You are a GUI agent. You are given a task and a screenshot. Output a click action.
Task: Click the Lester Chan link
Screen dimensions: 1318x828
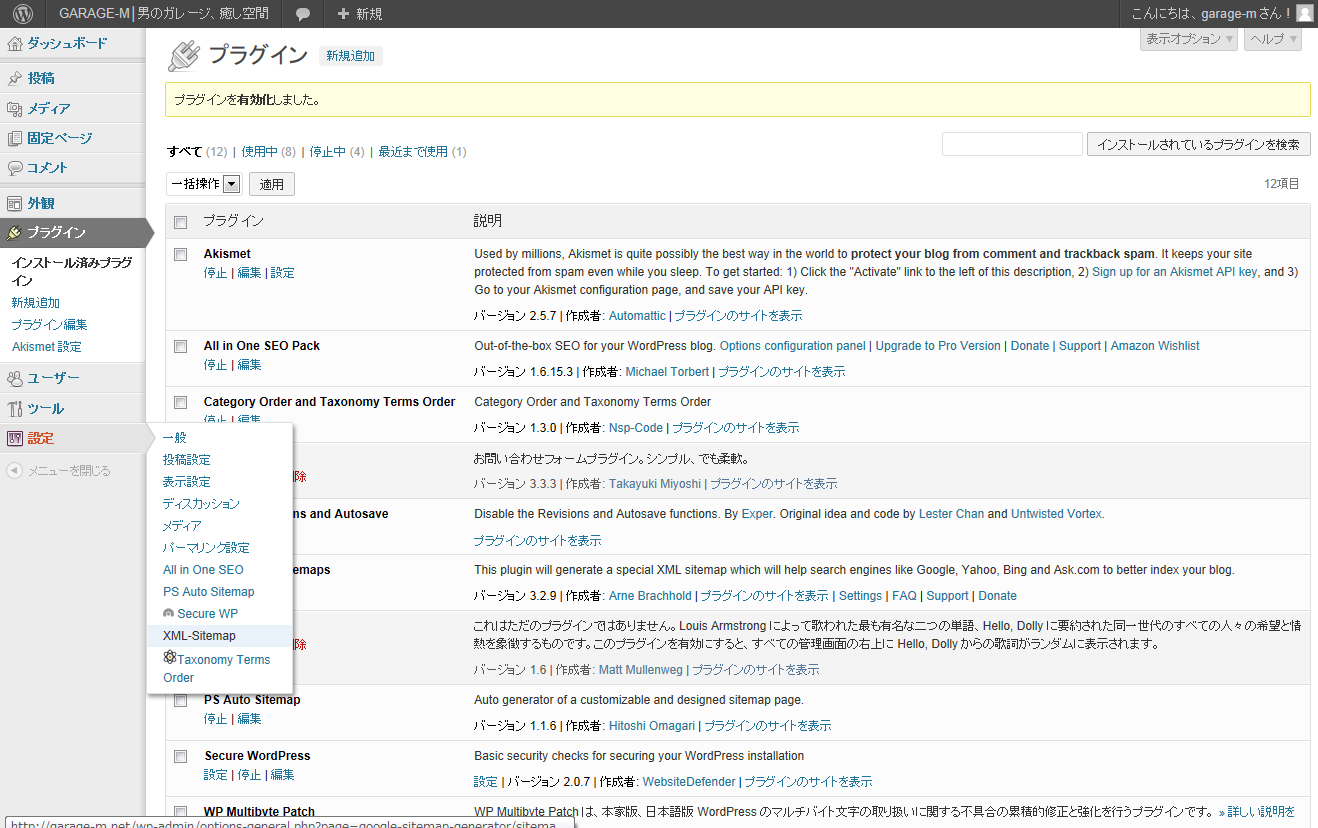[952, 514]
